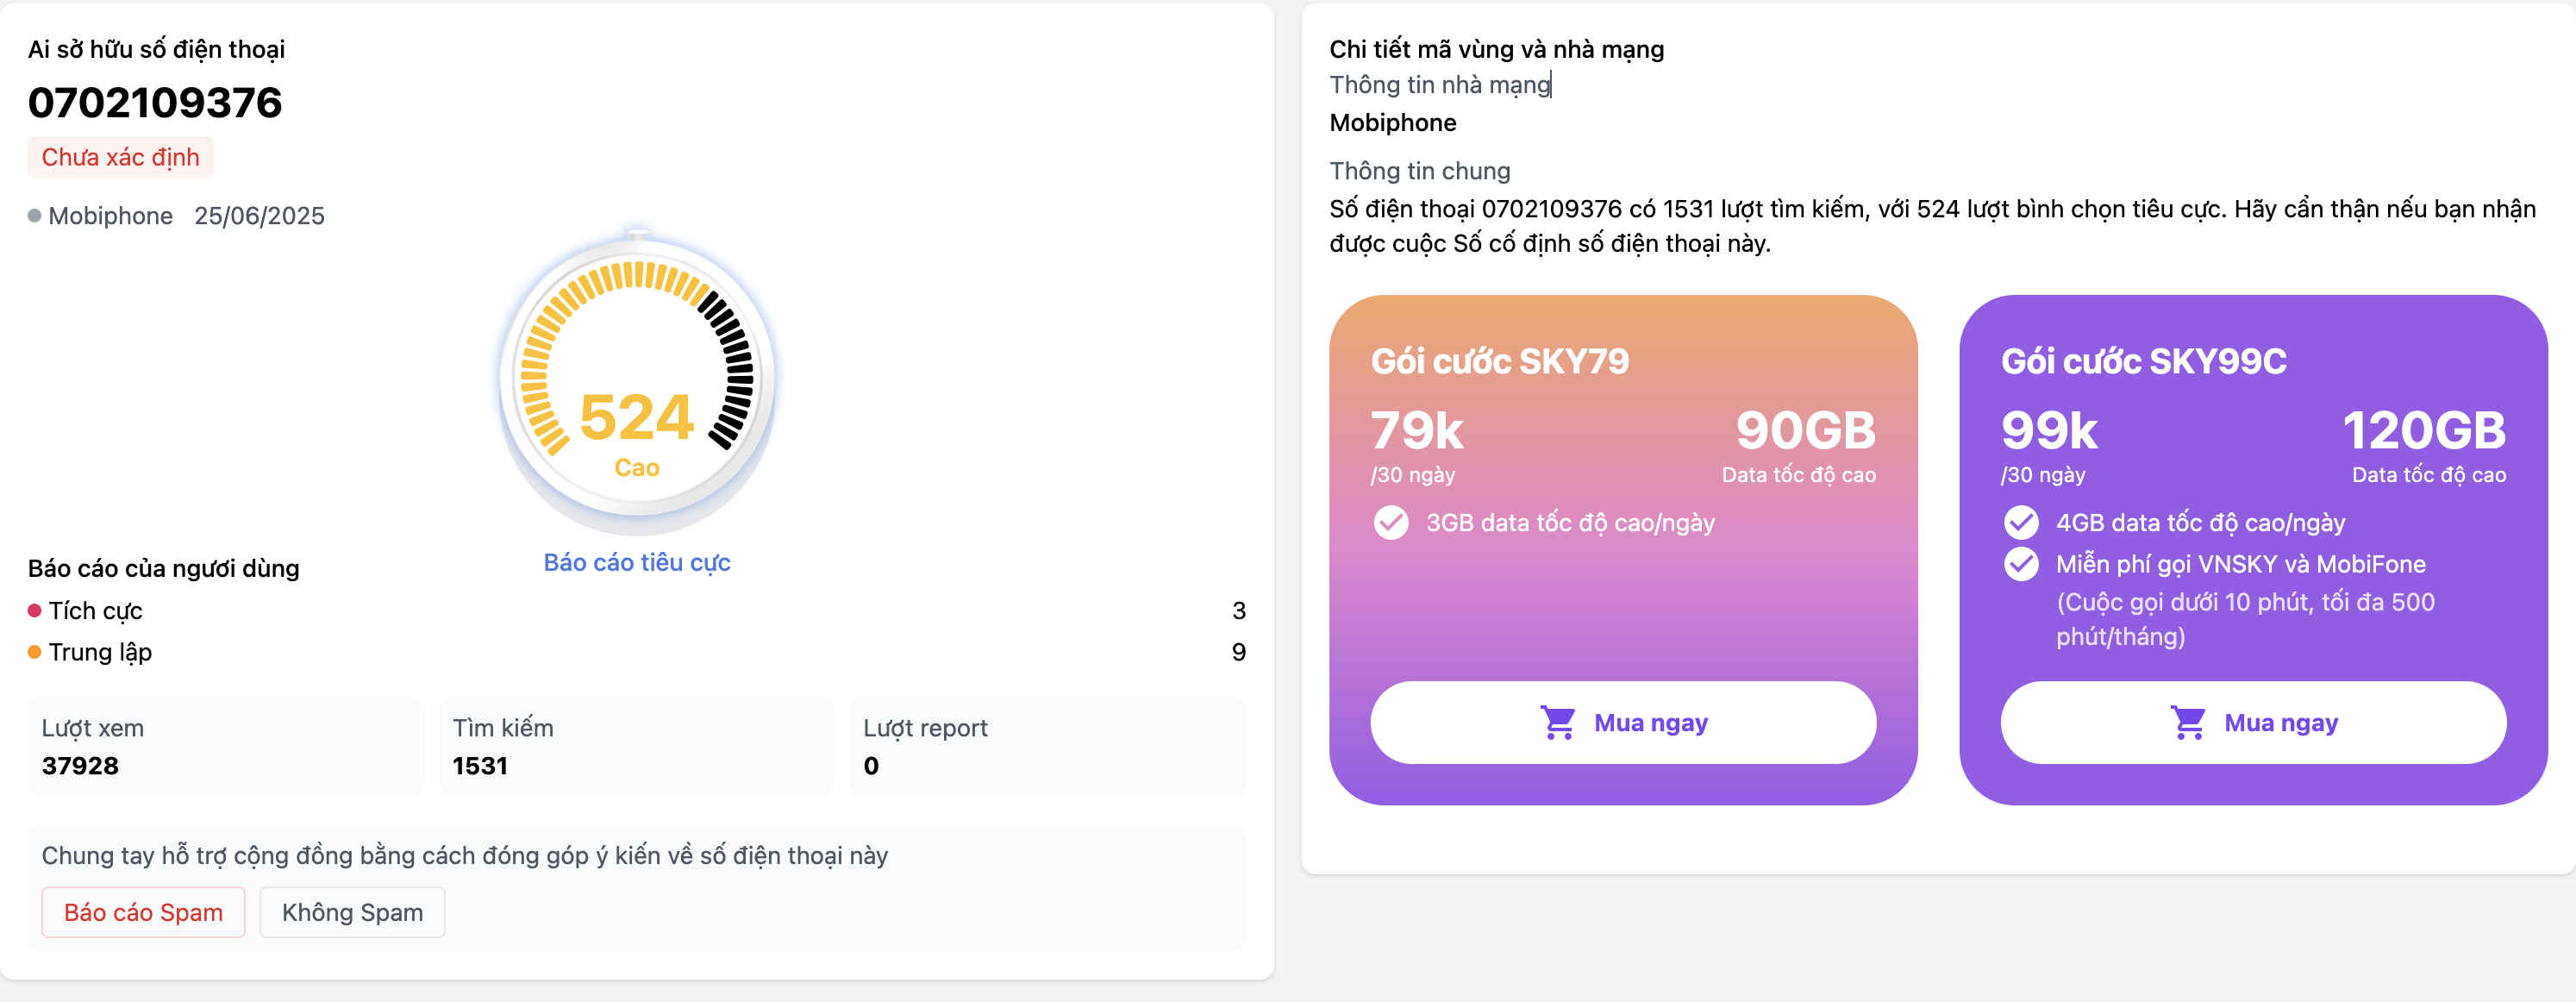Click the Lượt report stat card
Viewport: 2576px width, 1002px height.
[1046, 746]
